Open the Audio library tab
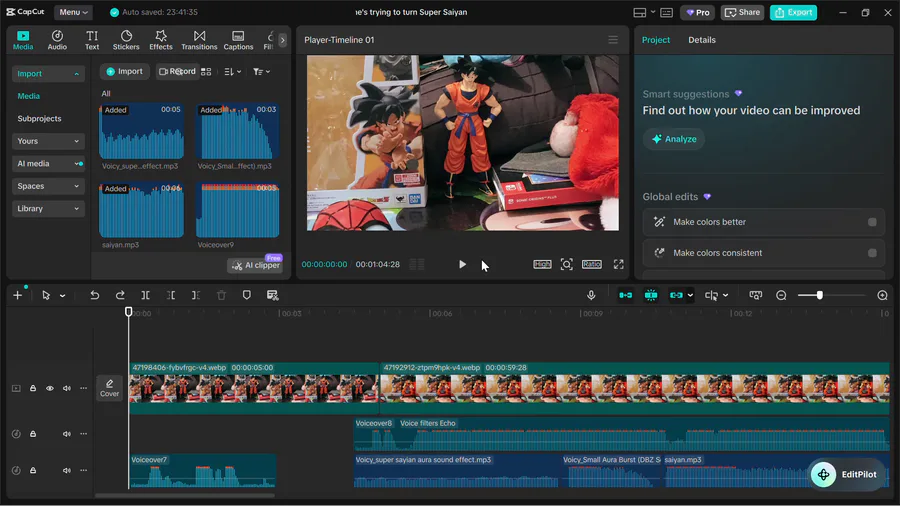 point(57,40)
